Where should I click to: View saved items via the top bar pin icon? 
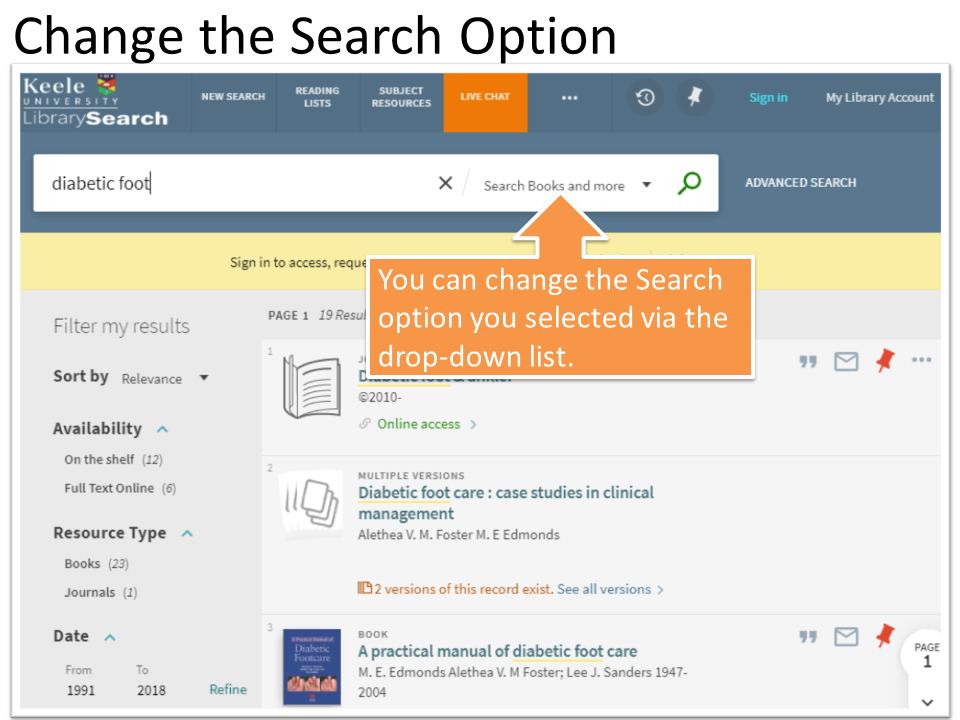point(694,98)
